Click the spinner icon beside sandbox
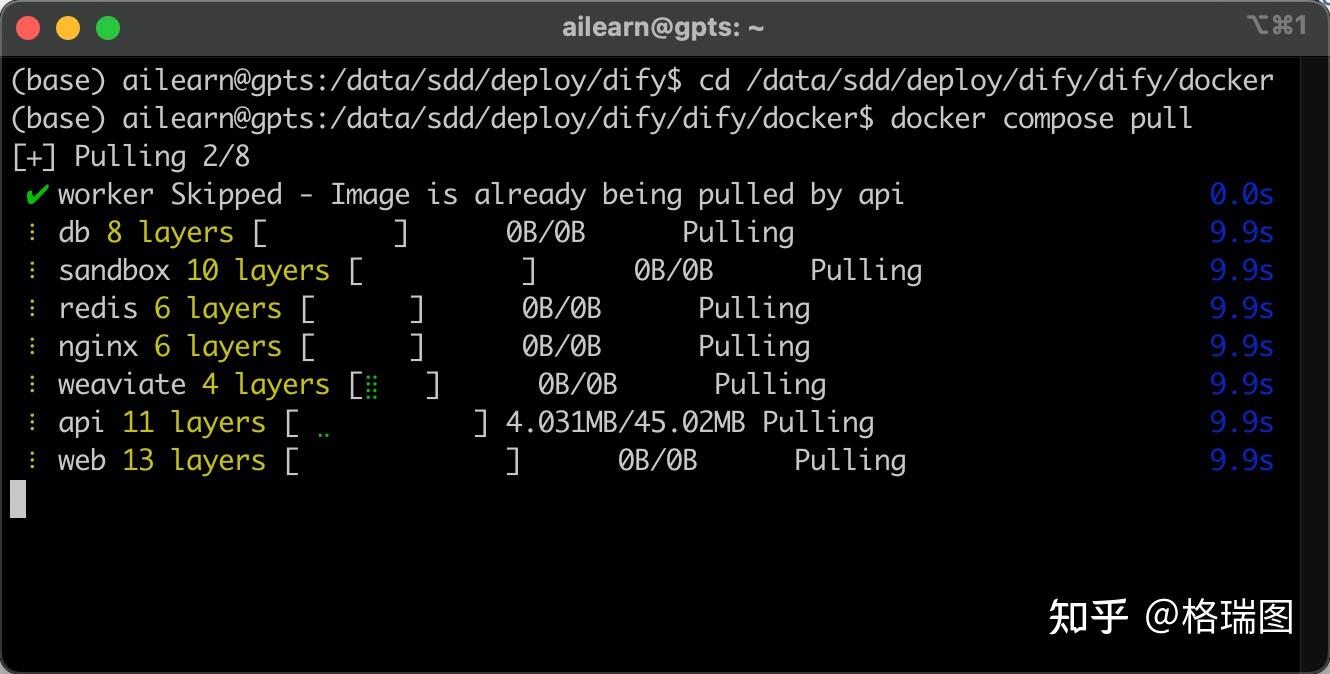 [x=33, y=271]
